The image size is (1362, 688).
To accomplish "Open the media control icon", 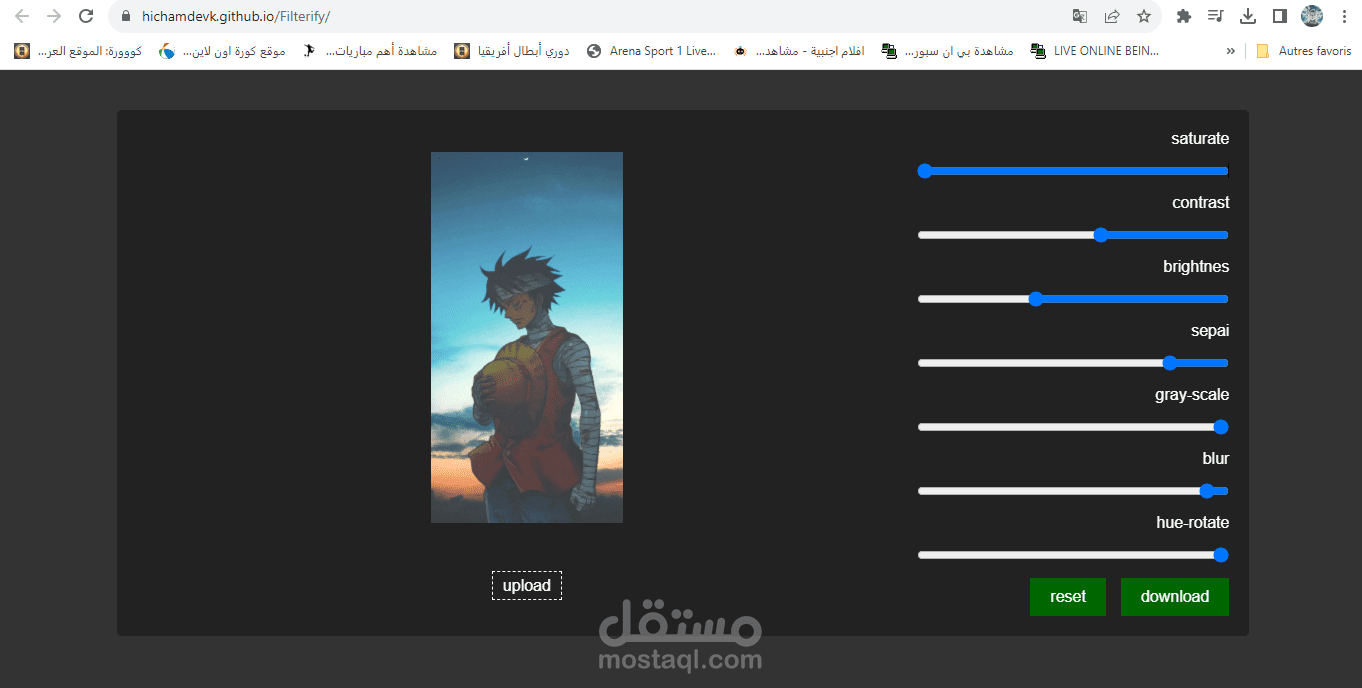I will (x=1216, y=16).
